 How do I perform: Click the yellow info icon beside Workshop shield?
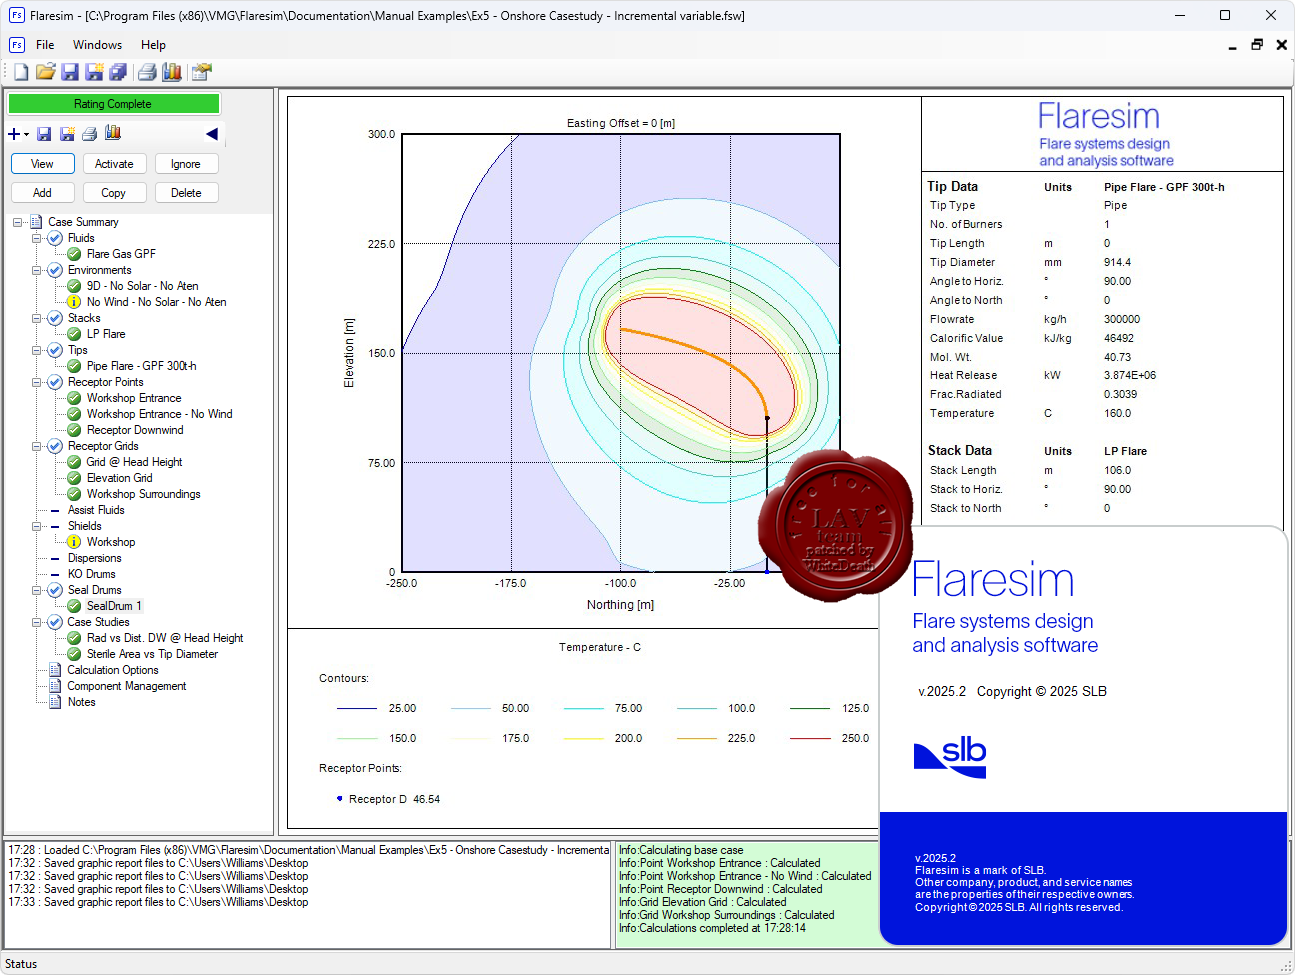click(74, 542)
